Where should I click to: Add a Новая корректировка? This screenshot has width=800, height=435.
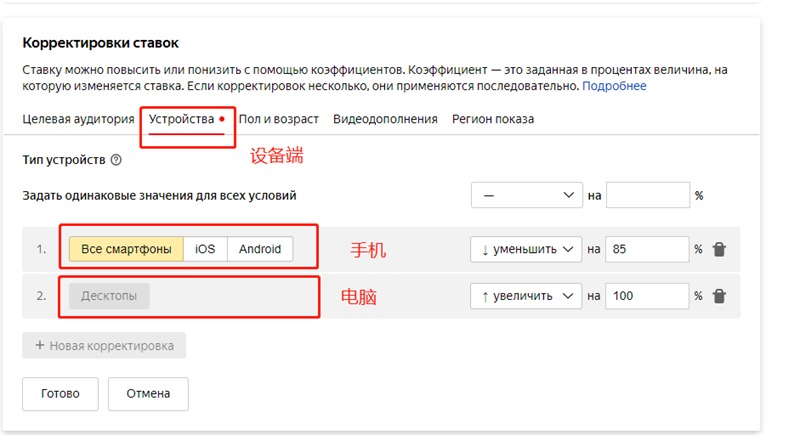coord(104,346)
